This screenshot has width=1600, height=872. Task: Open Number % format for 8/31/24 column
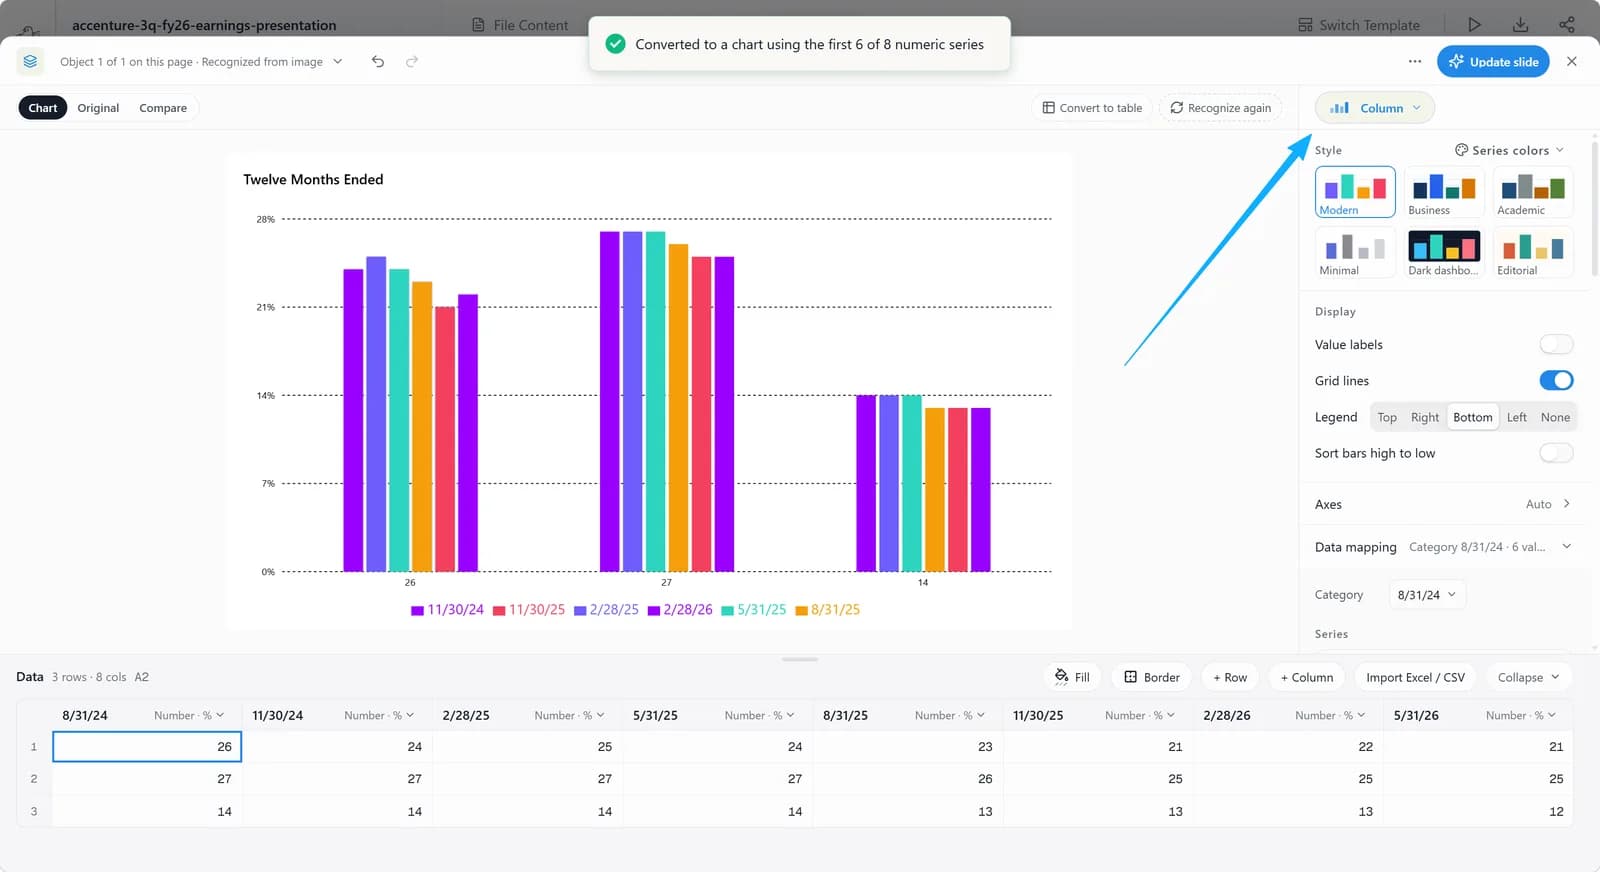click(189, 715)
